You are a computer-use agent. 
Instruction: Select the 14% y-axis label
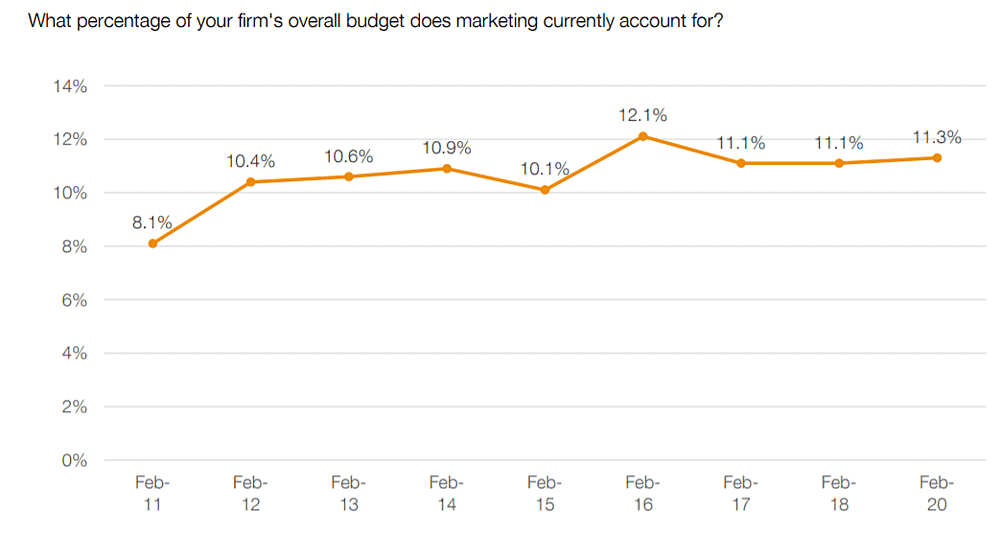pos(70,86)
